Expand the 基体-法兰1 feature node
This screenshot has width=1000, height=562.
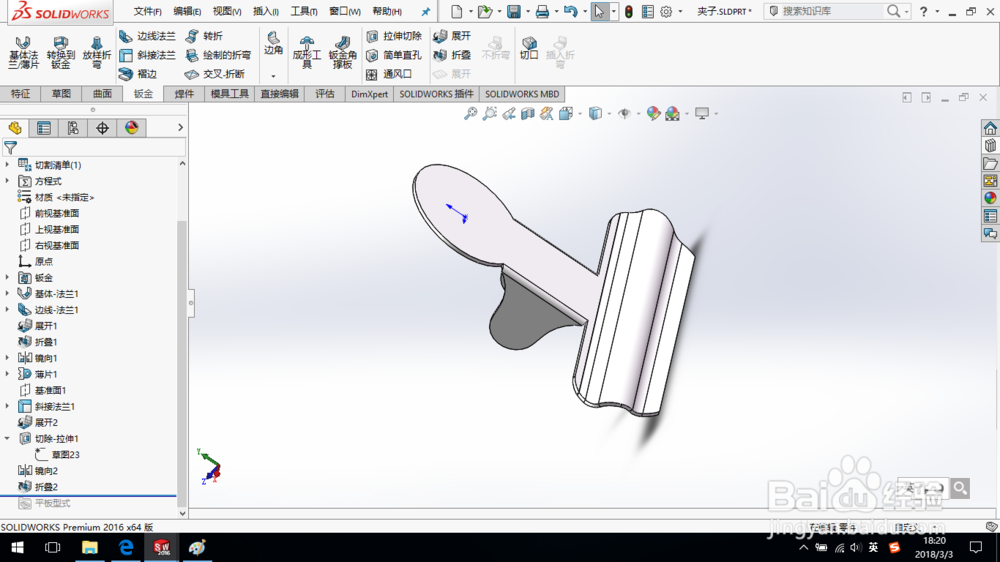pyautogui.click(x=8, y=293)
